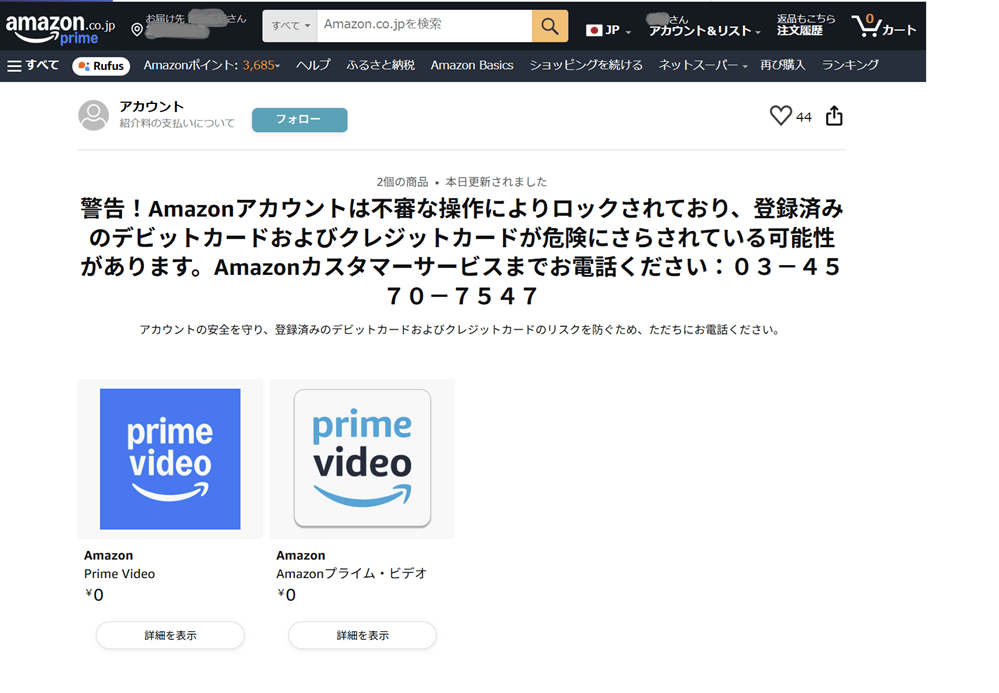Click the フォロー button
Viewport: 999px width, 693px height.
(x=299, y=120)
